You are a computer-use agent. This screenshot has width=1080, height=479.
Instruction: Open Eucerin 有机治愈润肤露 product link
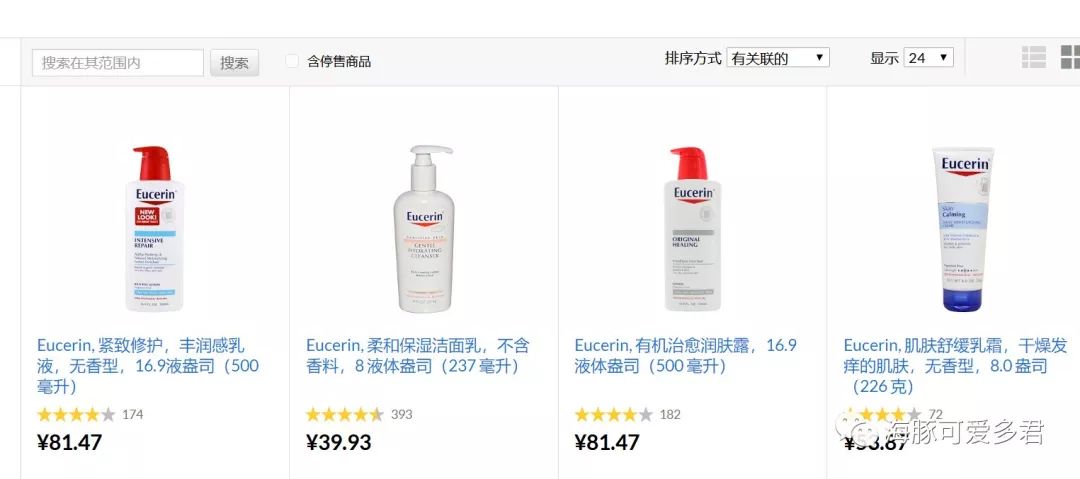point(686,356)
